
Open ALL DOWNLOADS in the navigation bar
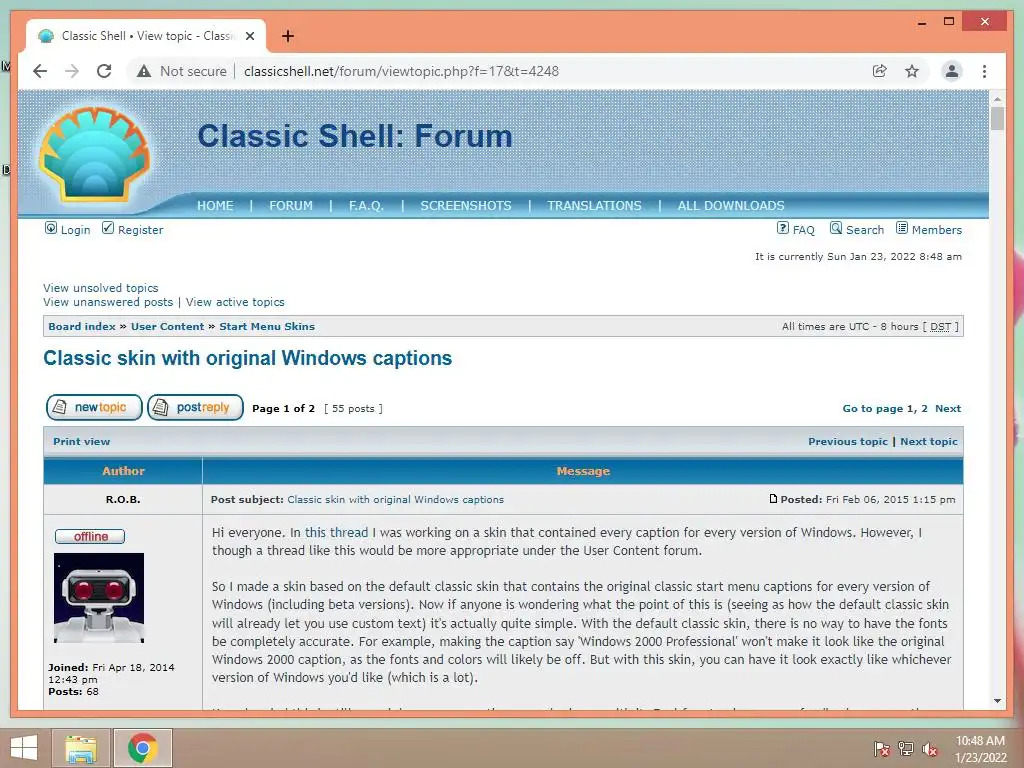click(731, 206)
